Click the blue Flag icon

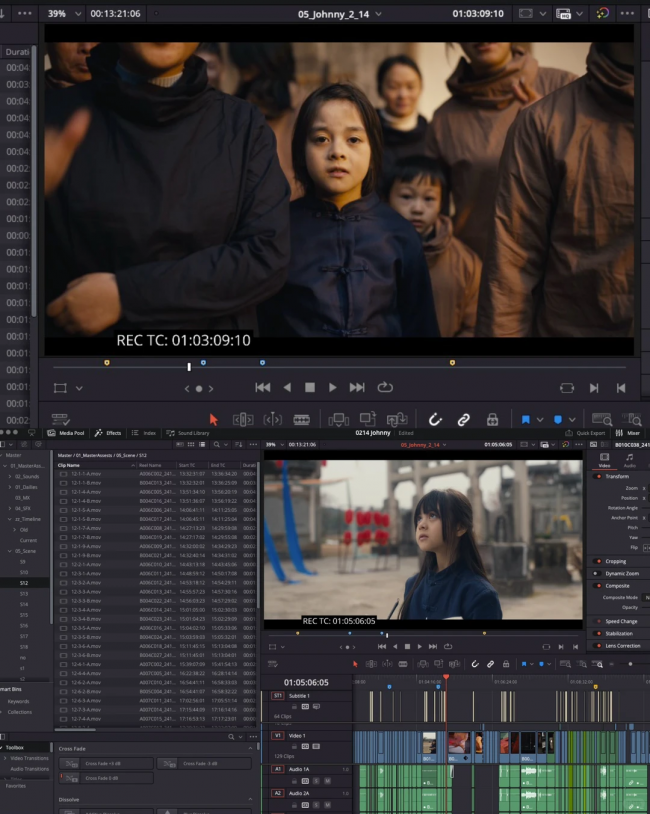point(526,420)
